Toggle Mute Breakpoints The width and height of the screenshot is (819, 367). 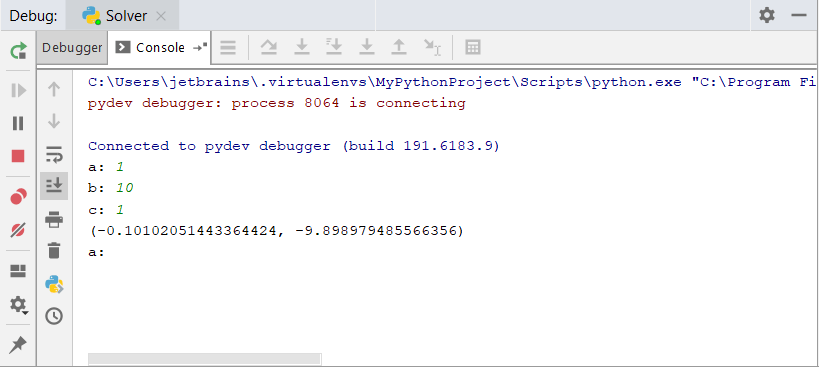pos(18,230)
